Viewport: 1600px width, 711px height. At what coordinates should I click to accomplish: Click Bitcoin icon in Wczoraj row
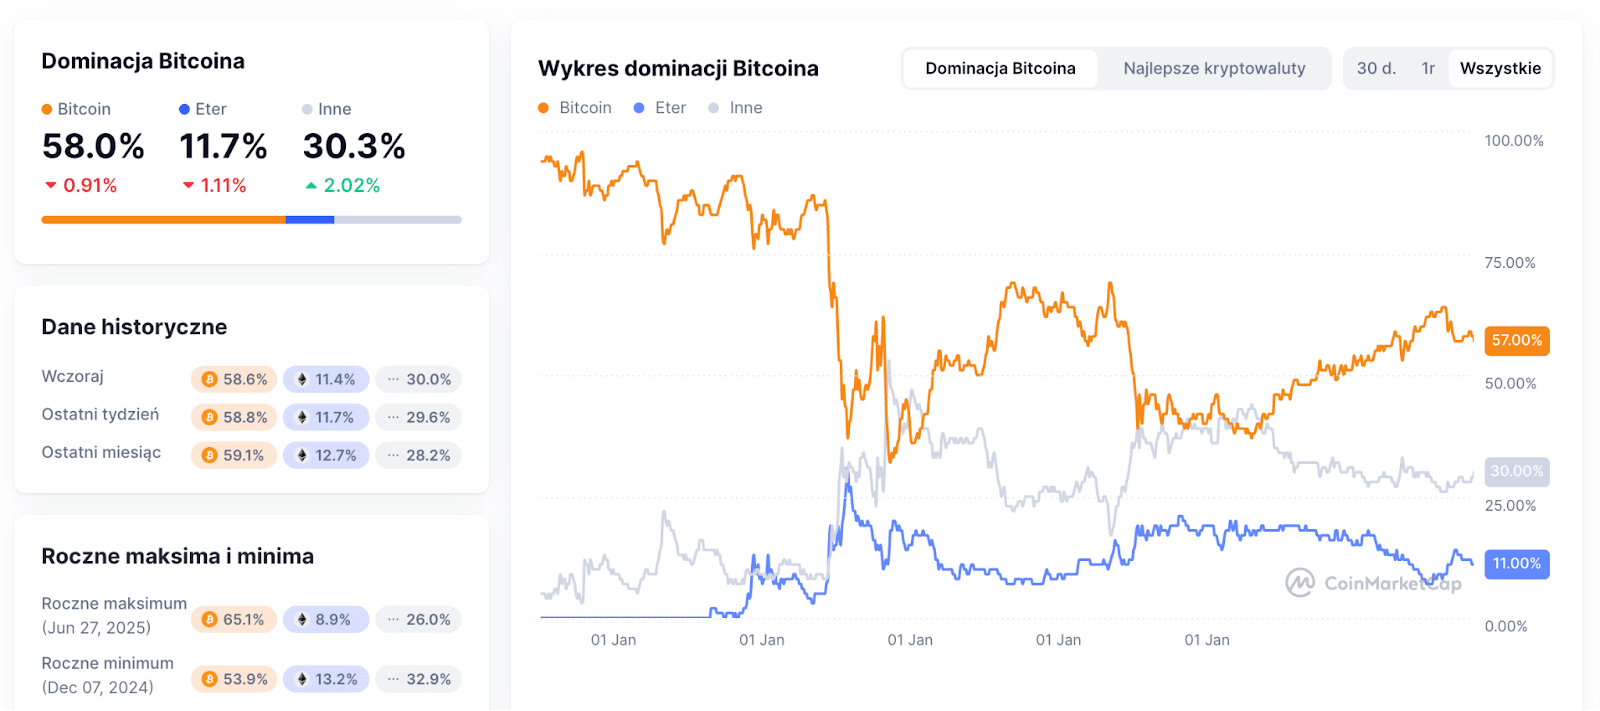[x=209, y=380]
